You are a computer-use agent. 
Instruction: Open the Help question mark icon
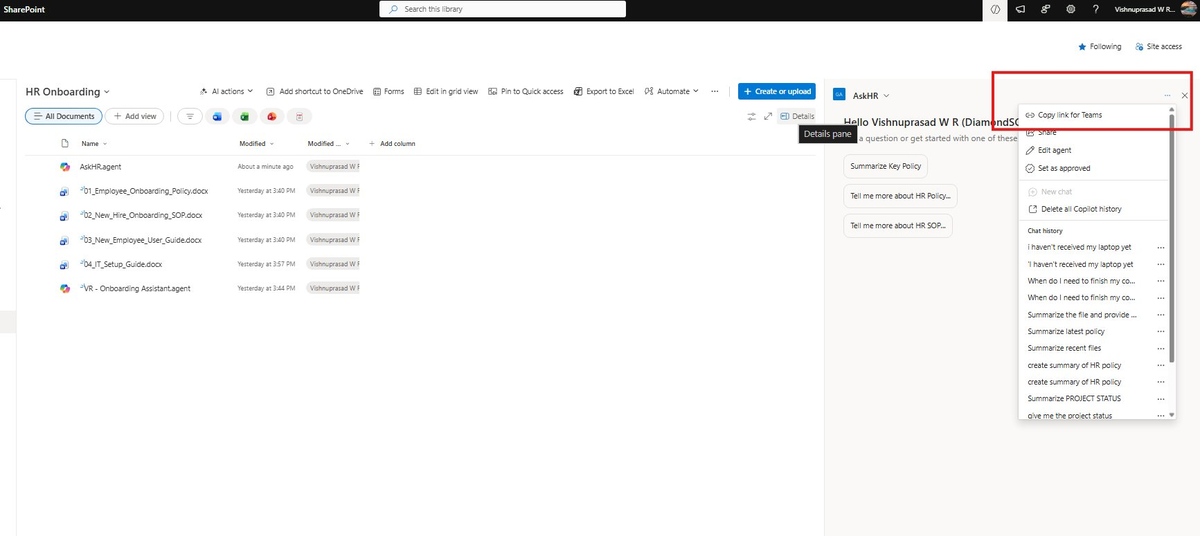(x=1096, y=9)
